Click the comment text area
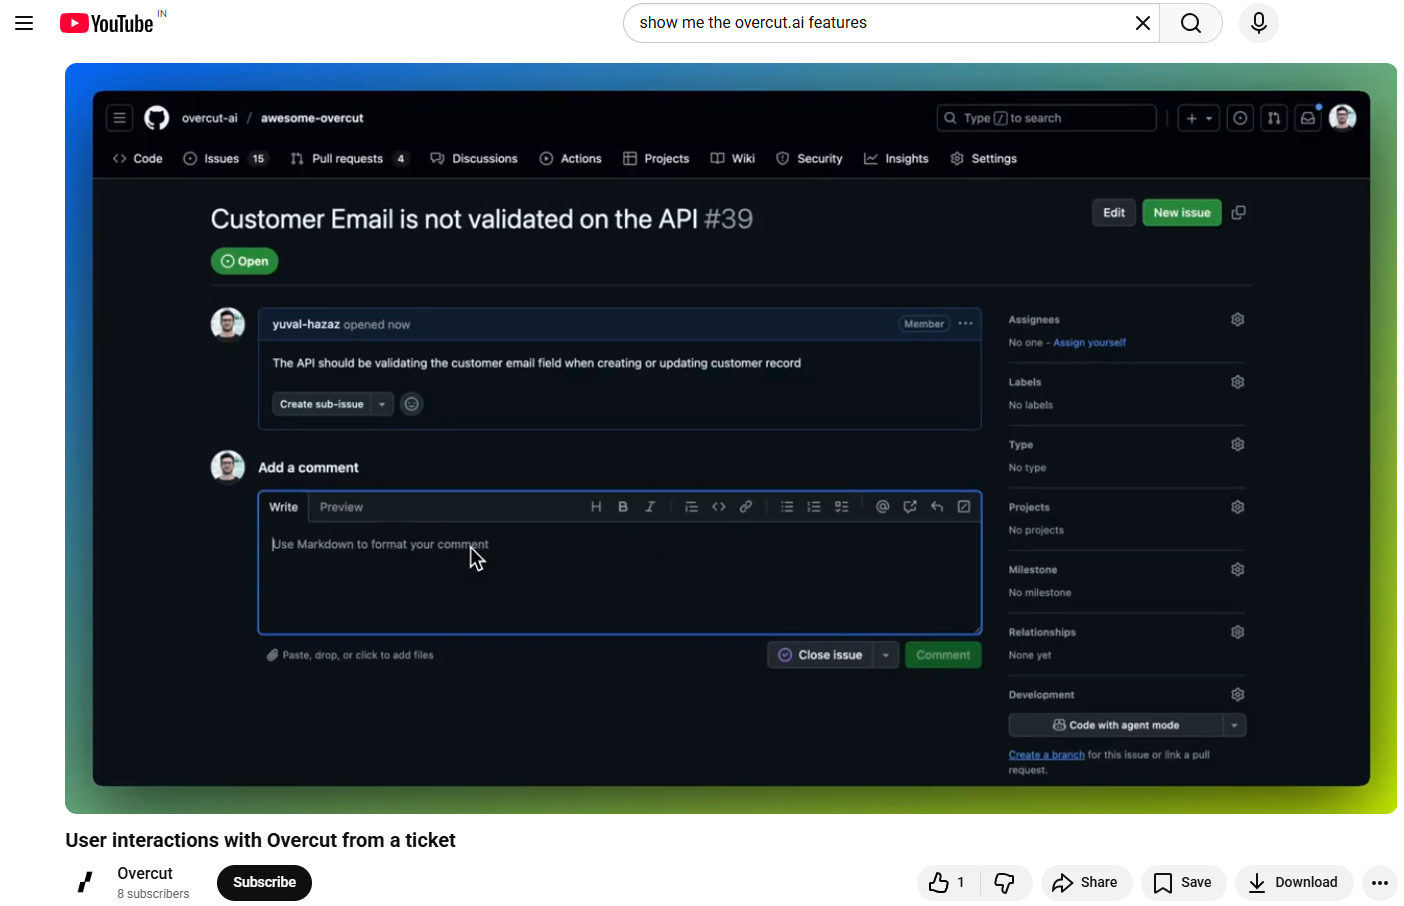Viewport: 1404px width, 906px height. point(620,577)
